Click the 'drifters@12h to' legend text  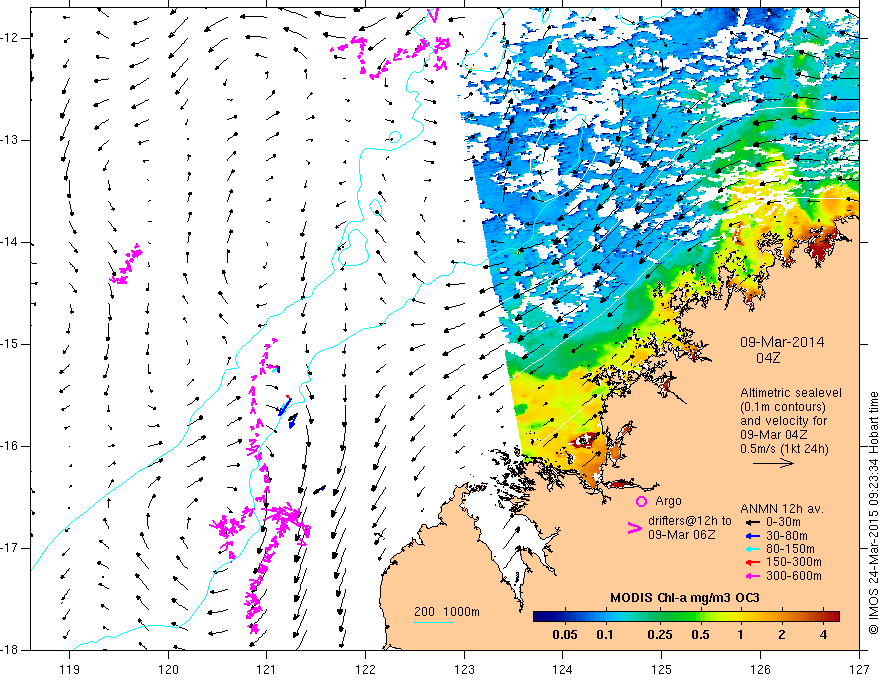pos(690,521)
